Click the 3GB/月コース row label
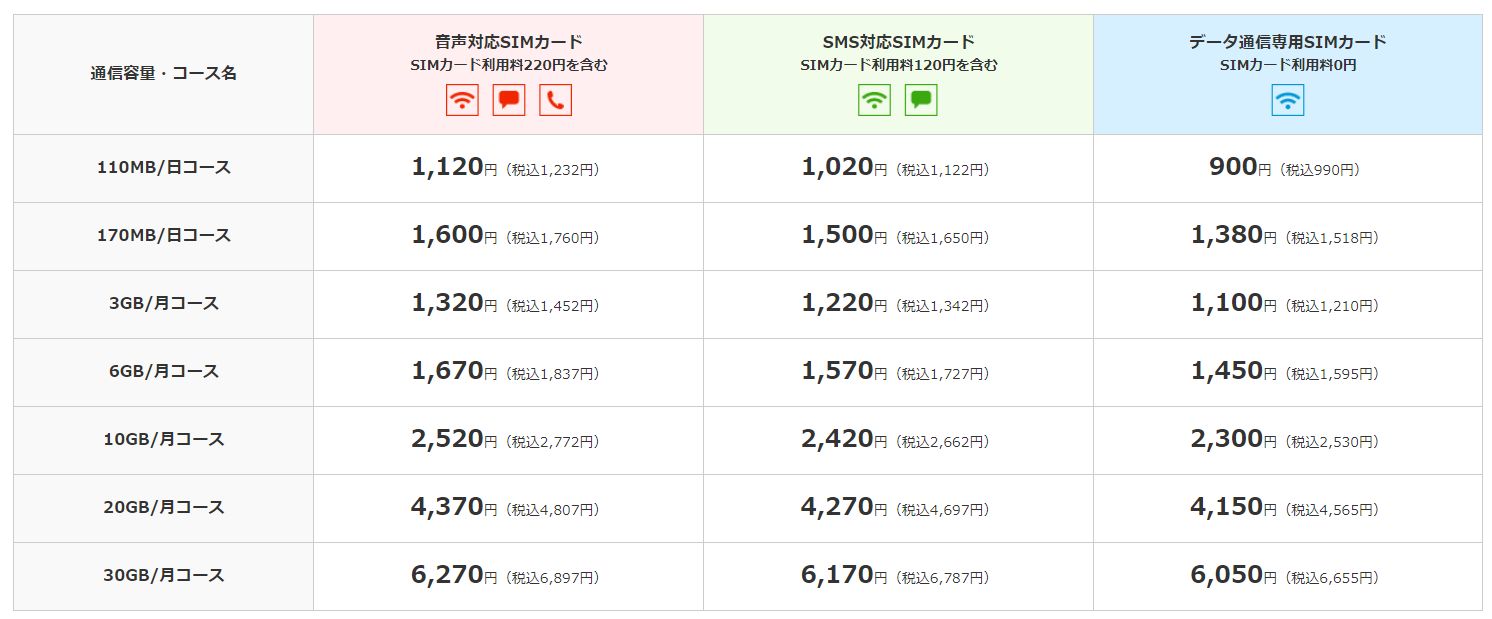 click(x=164, y=304)
